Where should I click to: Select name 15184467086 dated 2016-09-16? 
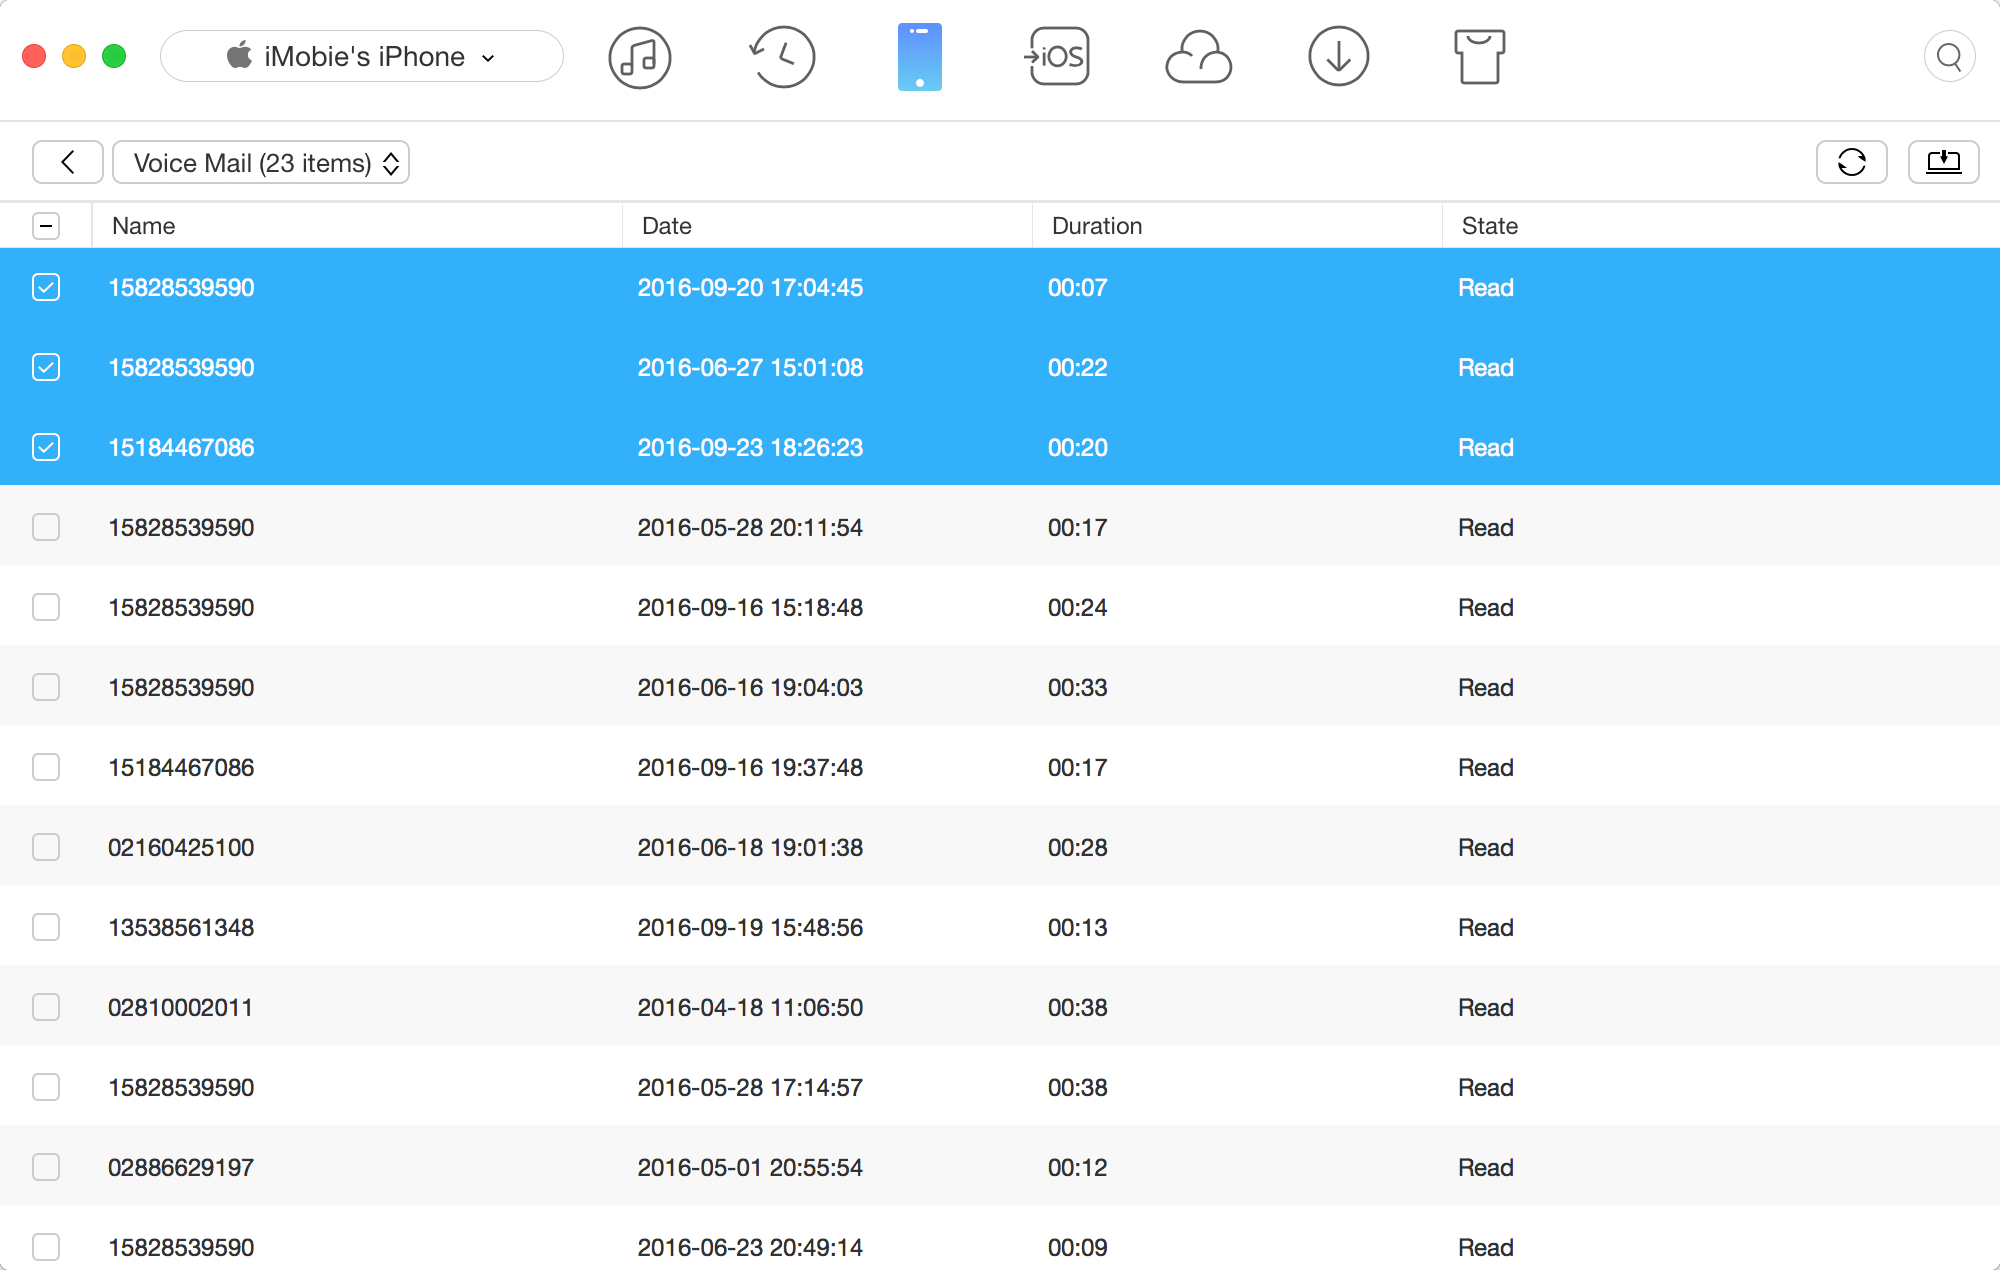click(x=181, y=767)
